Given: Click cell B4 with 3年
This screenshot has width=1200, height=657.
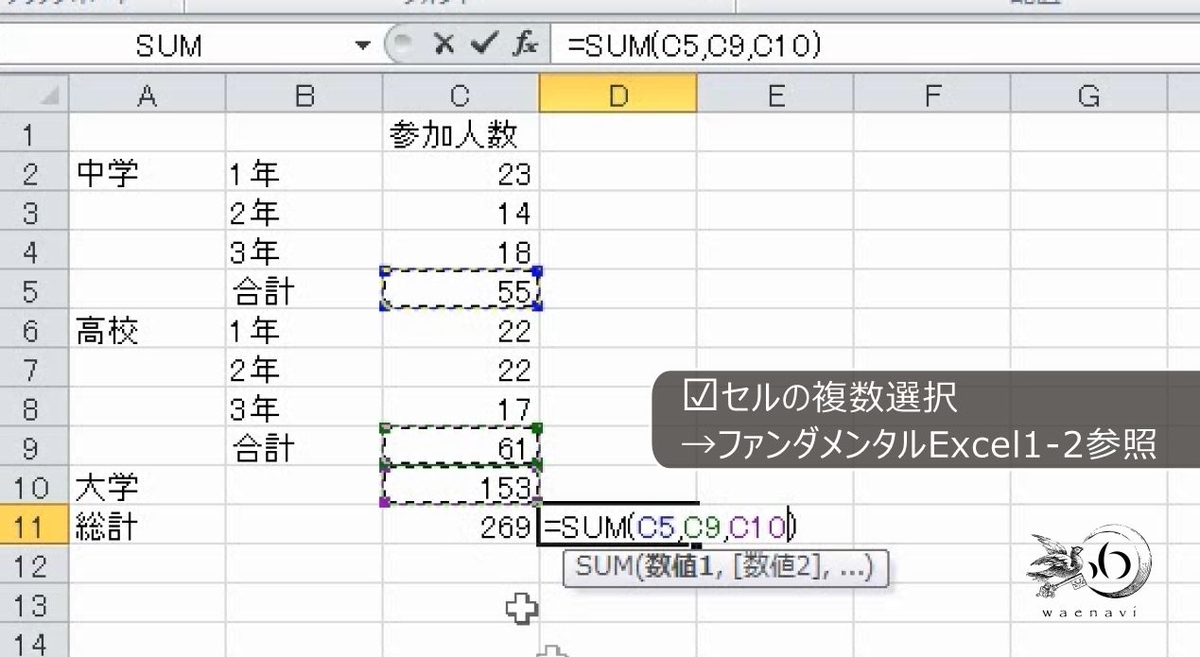Looking at the screenshot, I should pos(304,252).
